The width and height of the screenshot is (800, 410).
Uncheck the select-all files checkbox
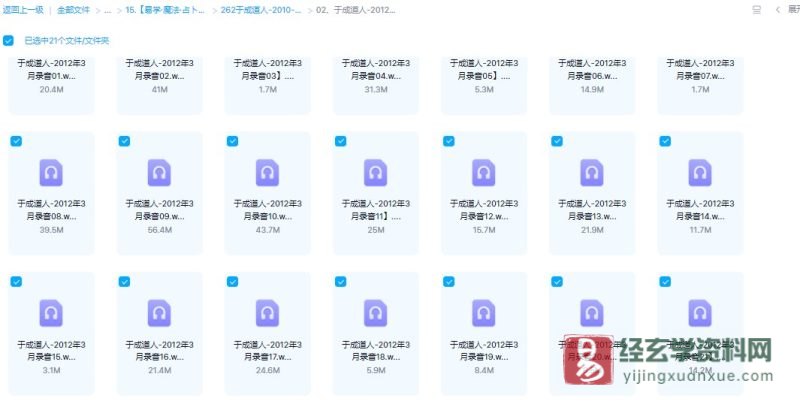9,41
